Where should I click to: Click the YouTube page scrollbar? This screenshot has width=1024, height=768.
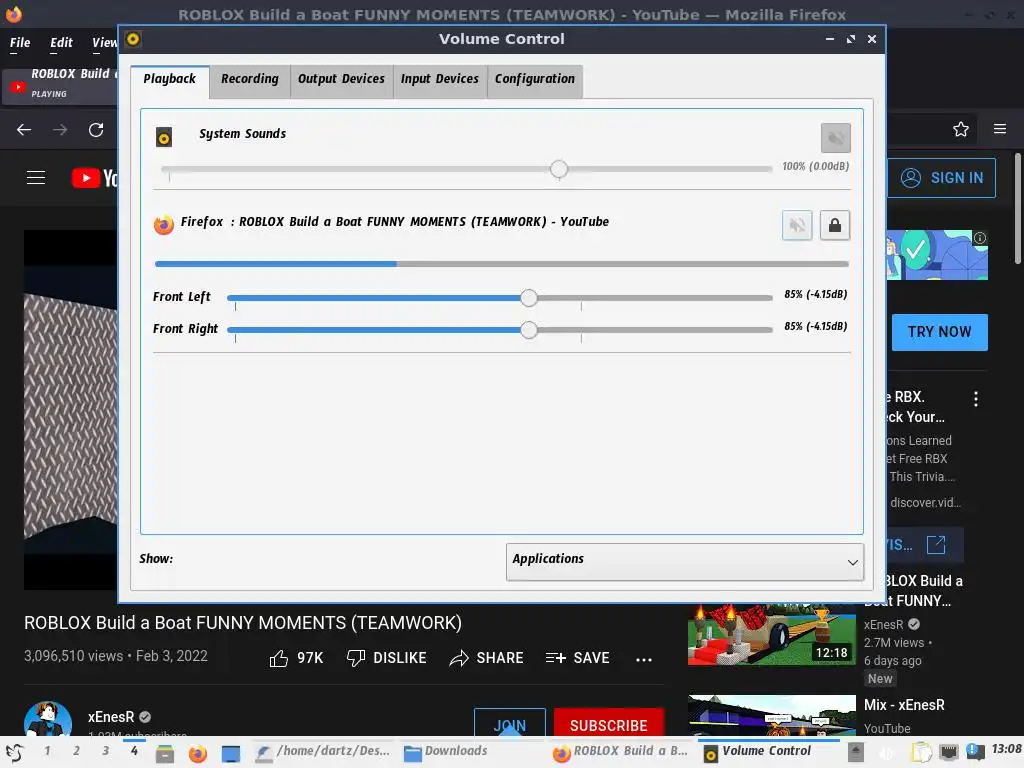pos(1017,209)
